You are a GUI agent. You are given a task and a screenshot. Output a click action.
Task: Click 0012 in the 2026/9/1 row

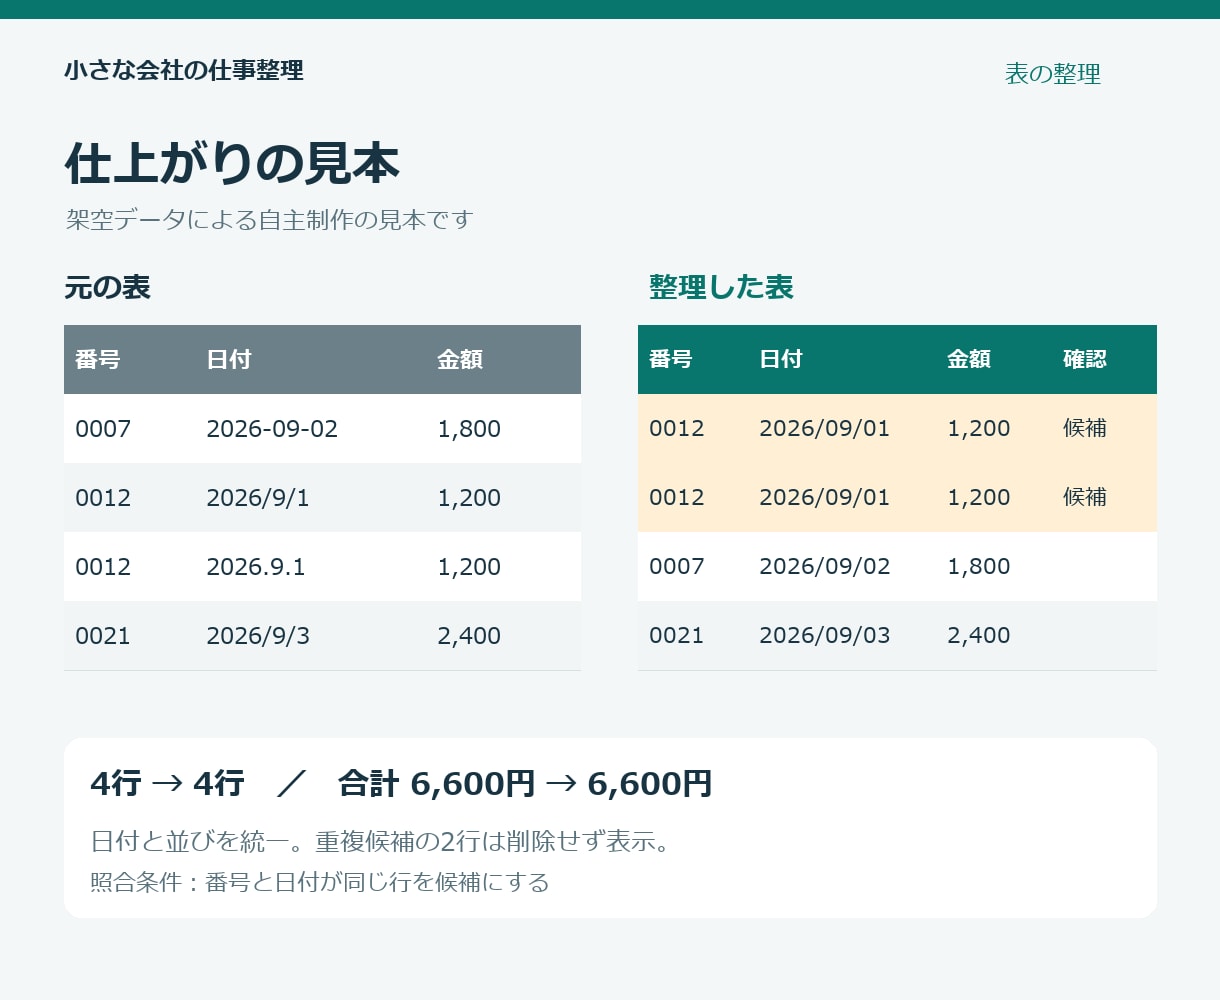pyautogui.click(x=103, y=498)
